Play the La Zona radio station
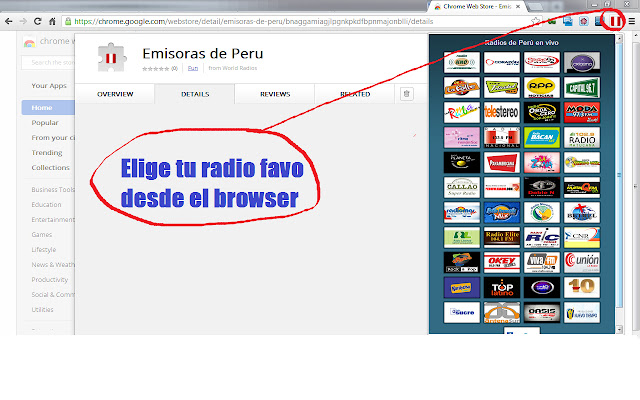 pos(542,162)
